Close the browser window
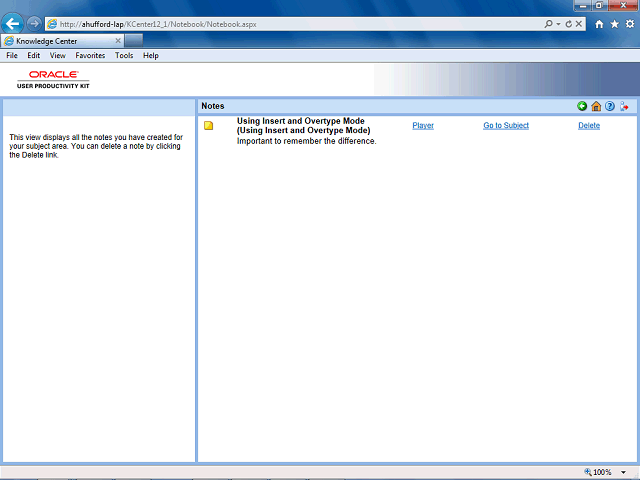This screenshot has height=480, width=640. [624, 6]
